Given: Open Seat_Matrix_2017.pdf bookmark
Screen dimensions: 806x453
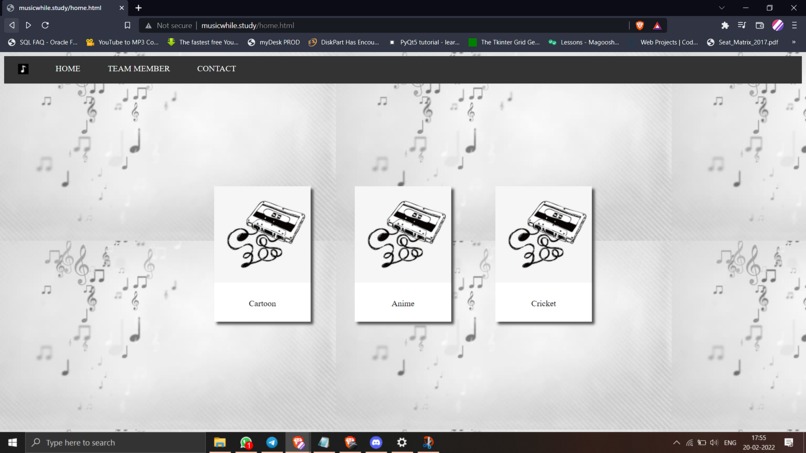Looking at the screenshot, I should pyautogui.click(x=743, y=42).
